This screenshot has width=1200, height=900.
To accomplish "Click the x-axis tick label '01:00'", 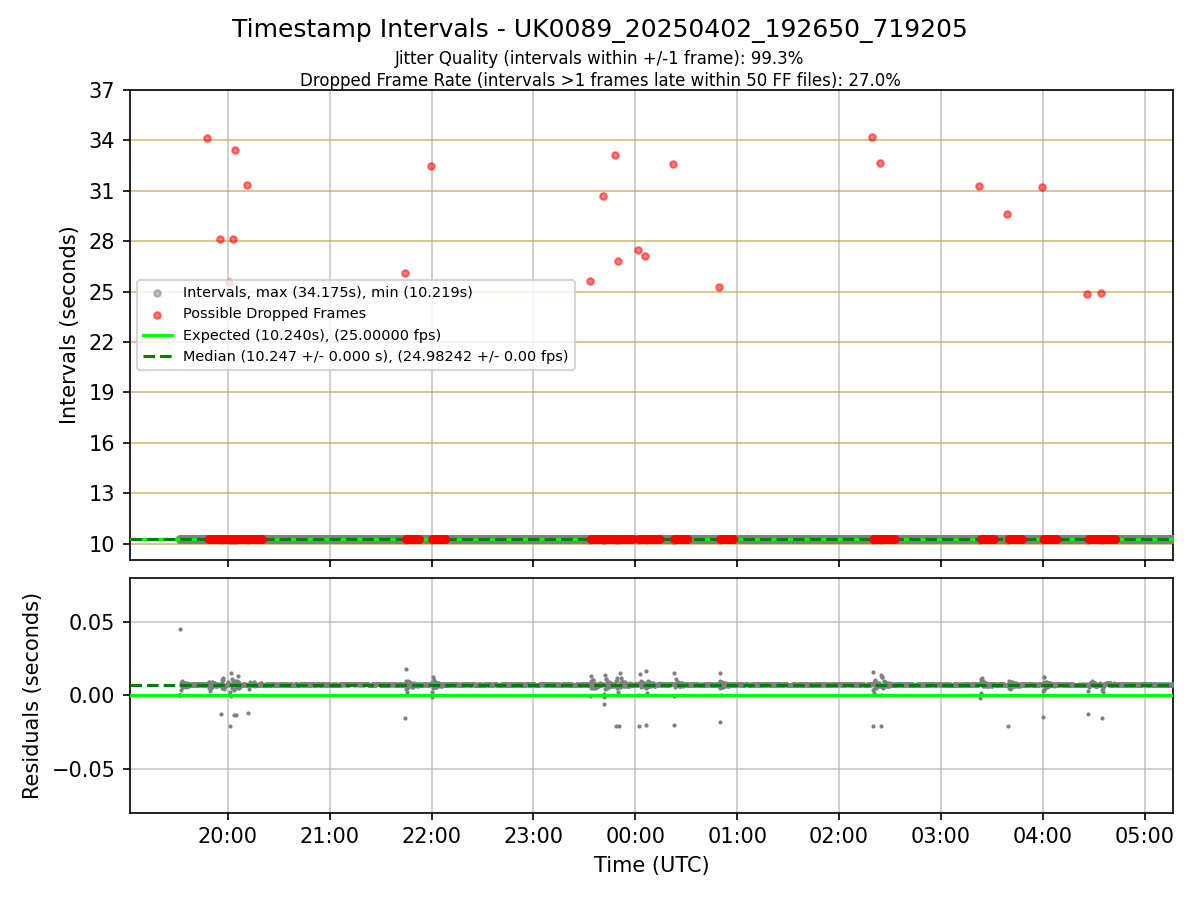I will click(737, 834).
